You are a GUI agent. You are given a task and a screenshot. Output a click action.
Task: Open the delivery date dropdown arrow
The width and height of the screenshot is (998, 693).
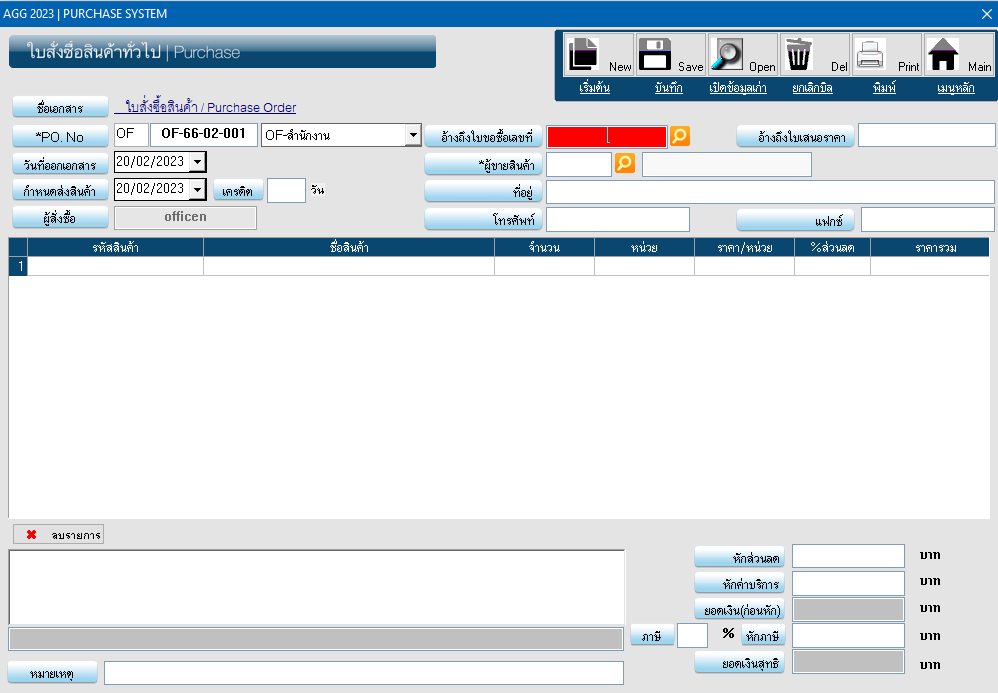click(197, 189)
